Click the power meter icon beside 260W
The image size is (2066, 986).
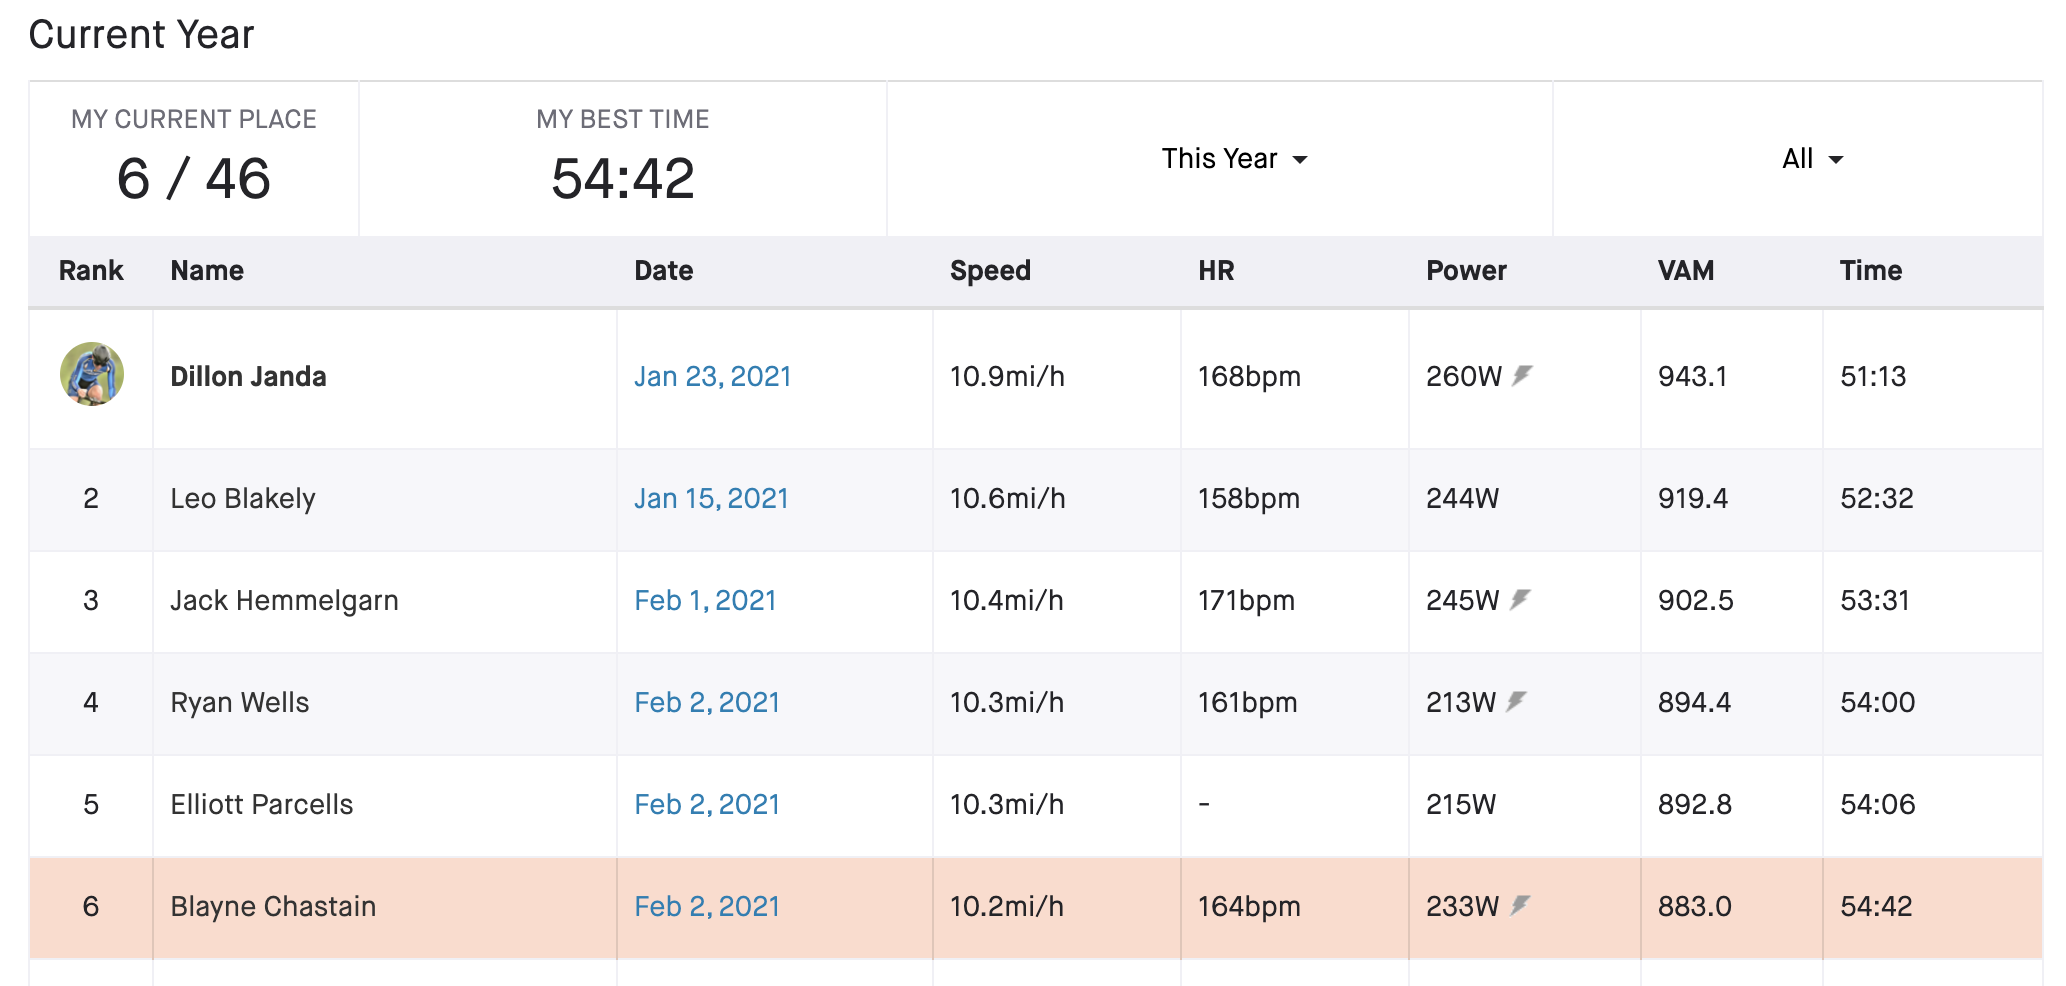pyautogui.click(x=1522, y=375)
